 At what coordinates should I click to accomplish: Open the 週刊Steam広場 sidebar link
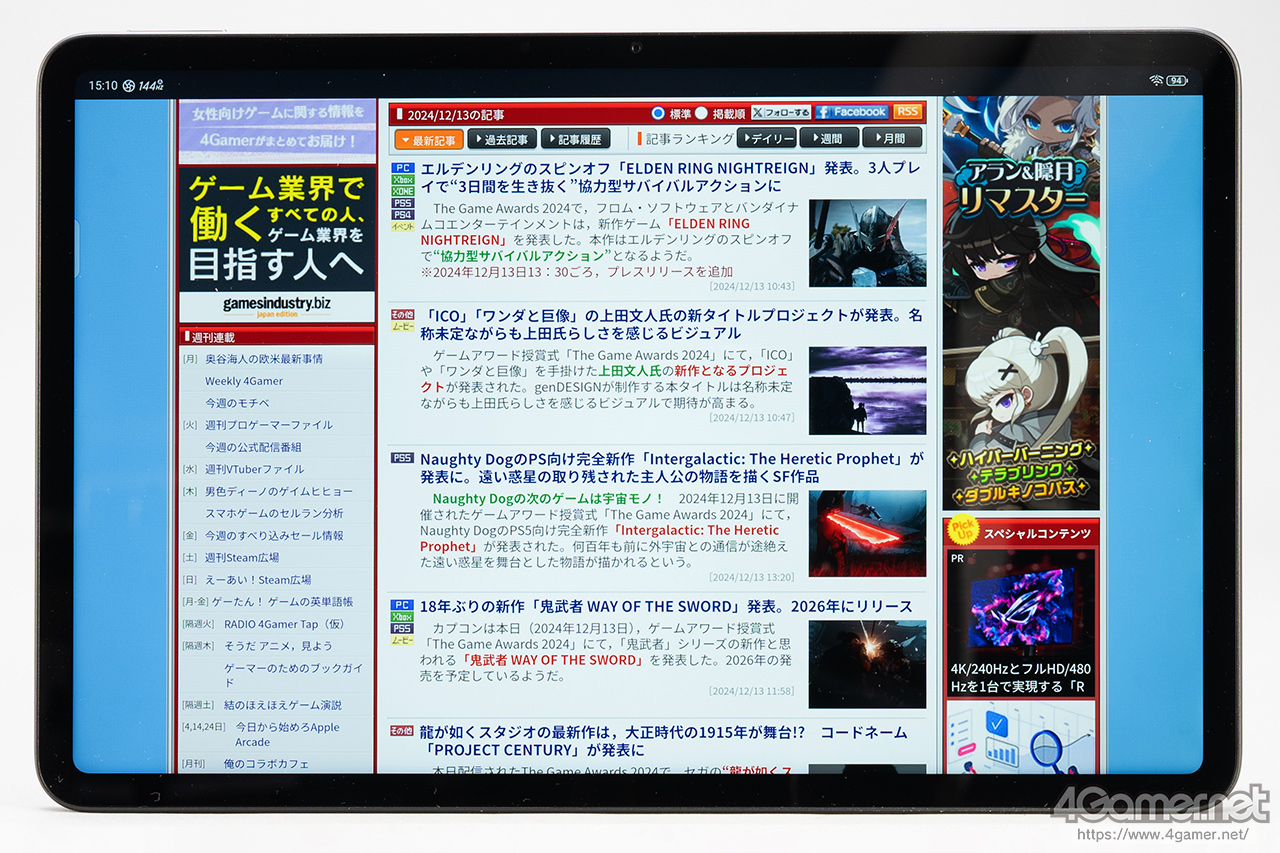(242, 558)
